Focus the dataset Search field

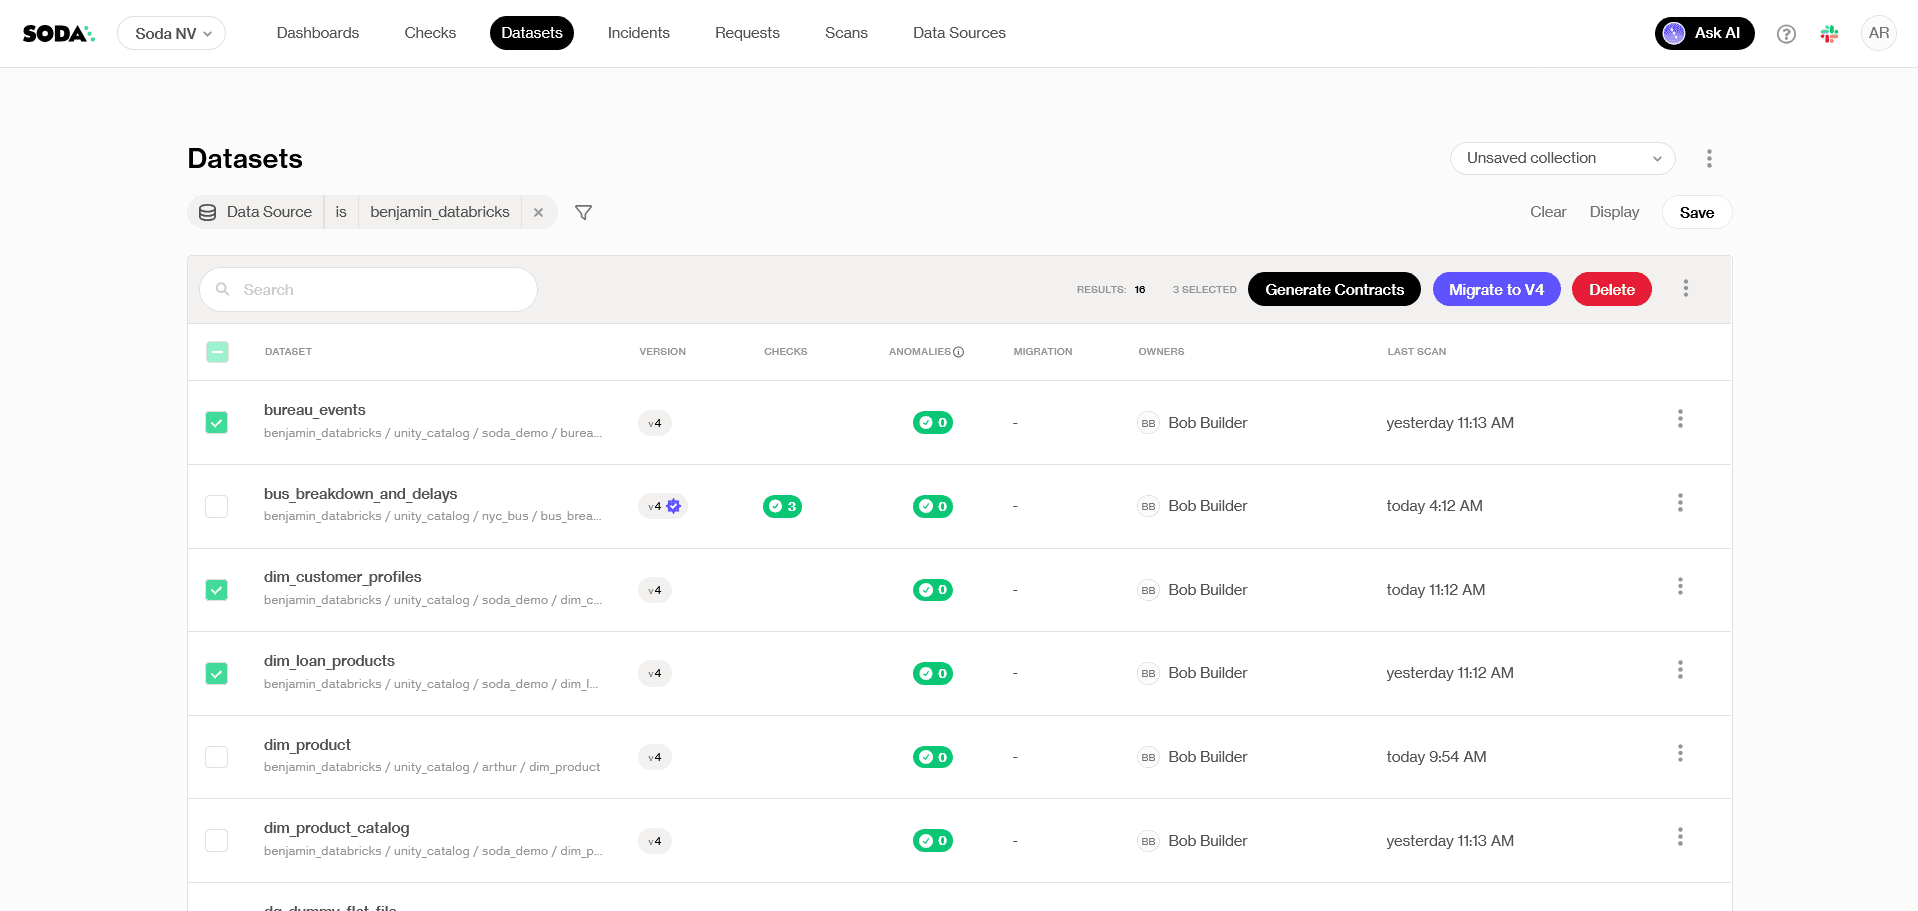[368, 289]
